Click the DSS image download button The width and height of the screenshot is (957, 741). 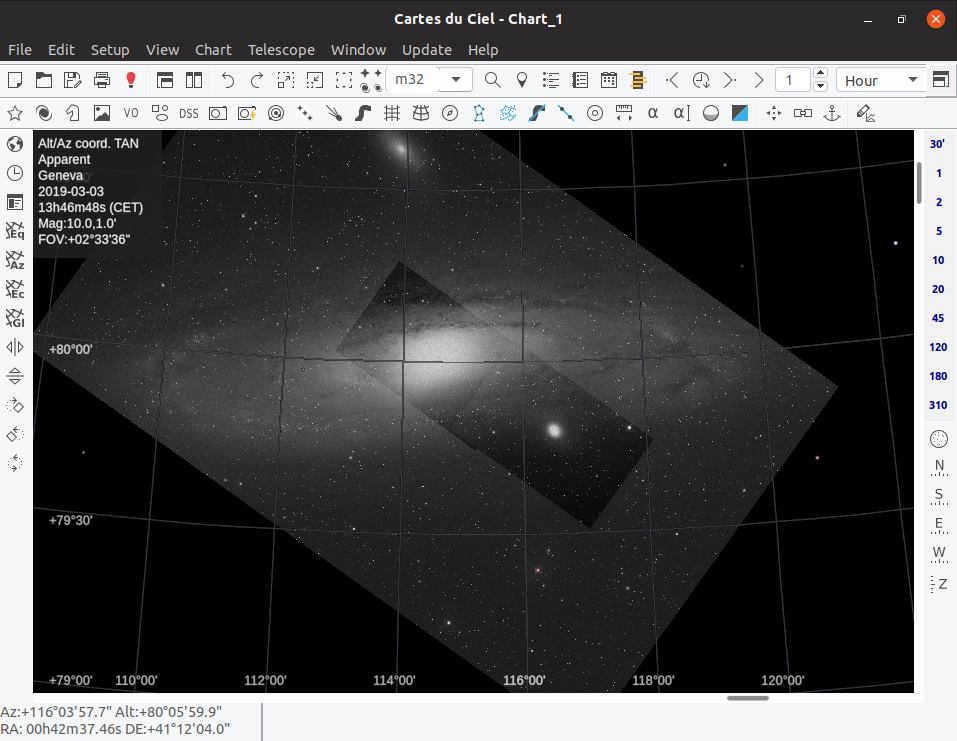tap(189, 113)
